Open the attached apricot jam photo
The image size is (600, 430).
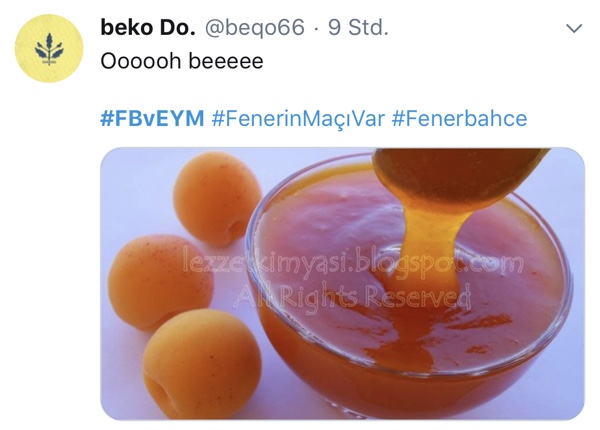[x=342, y=283]
